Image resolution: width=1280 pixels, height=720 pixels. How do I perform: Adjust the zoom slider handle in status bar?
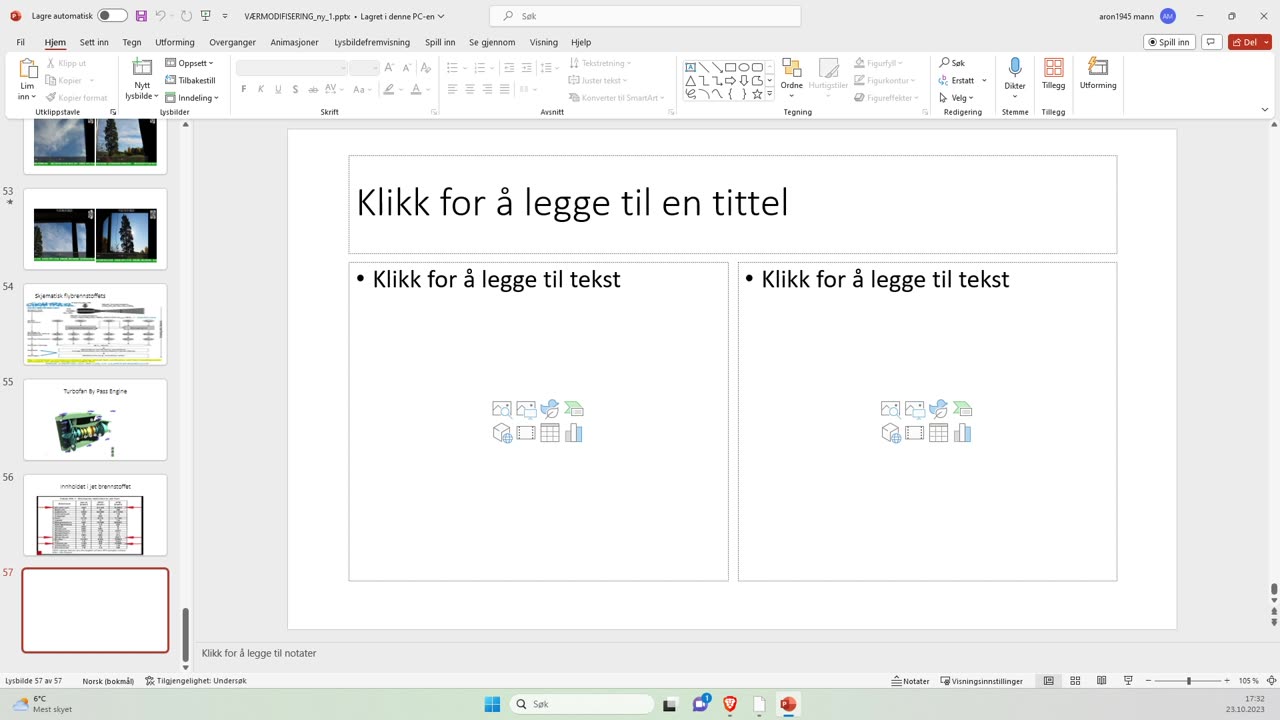click(1189, 681)
